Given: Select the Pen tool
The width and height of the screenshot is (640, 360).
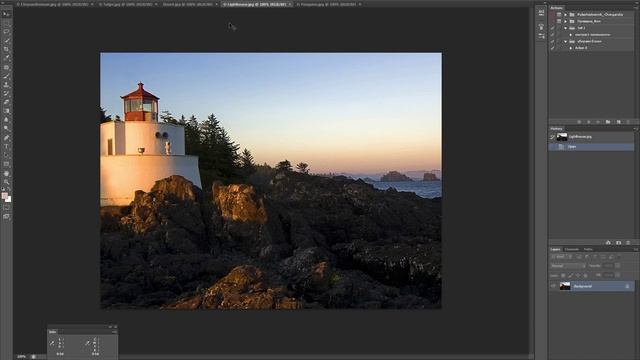Looking at the screenshot, I should pos(6,138).
